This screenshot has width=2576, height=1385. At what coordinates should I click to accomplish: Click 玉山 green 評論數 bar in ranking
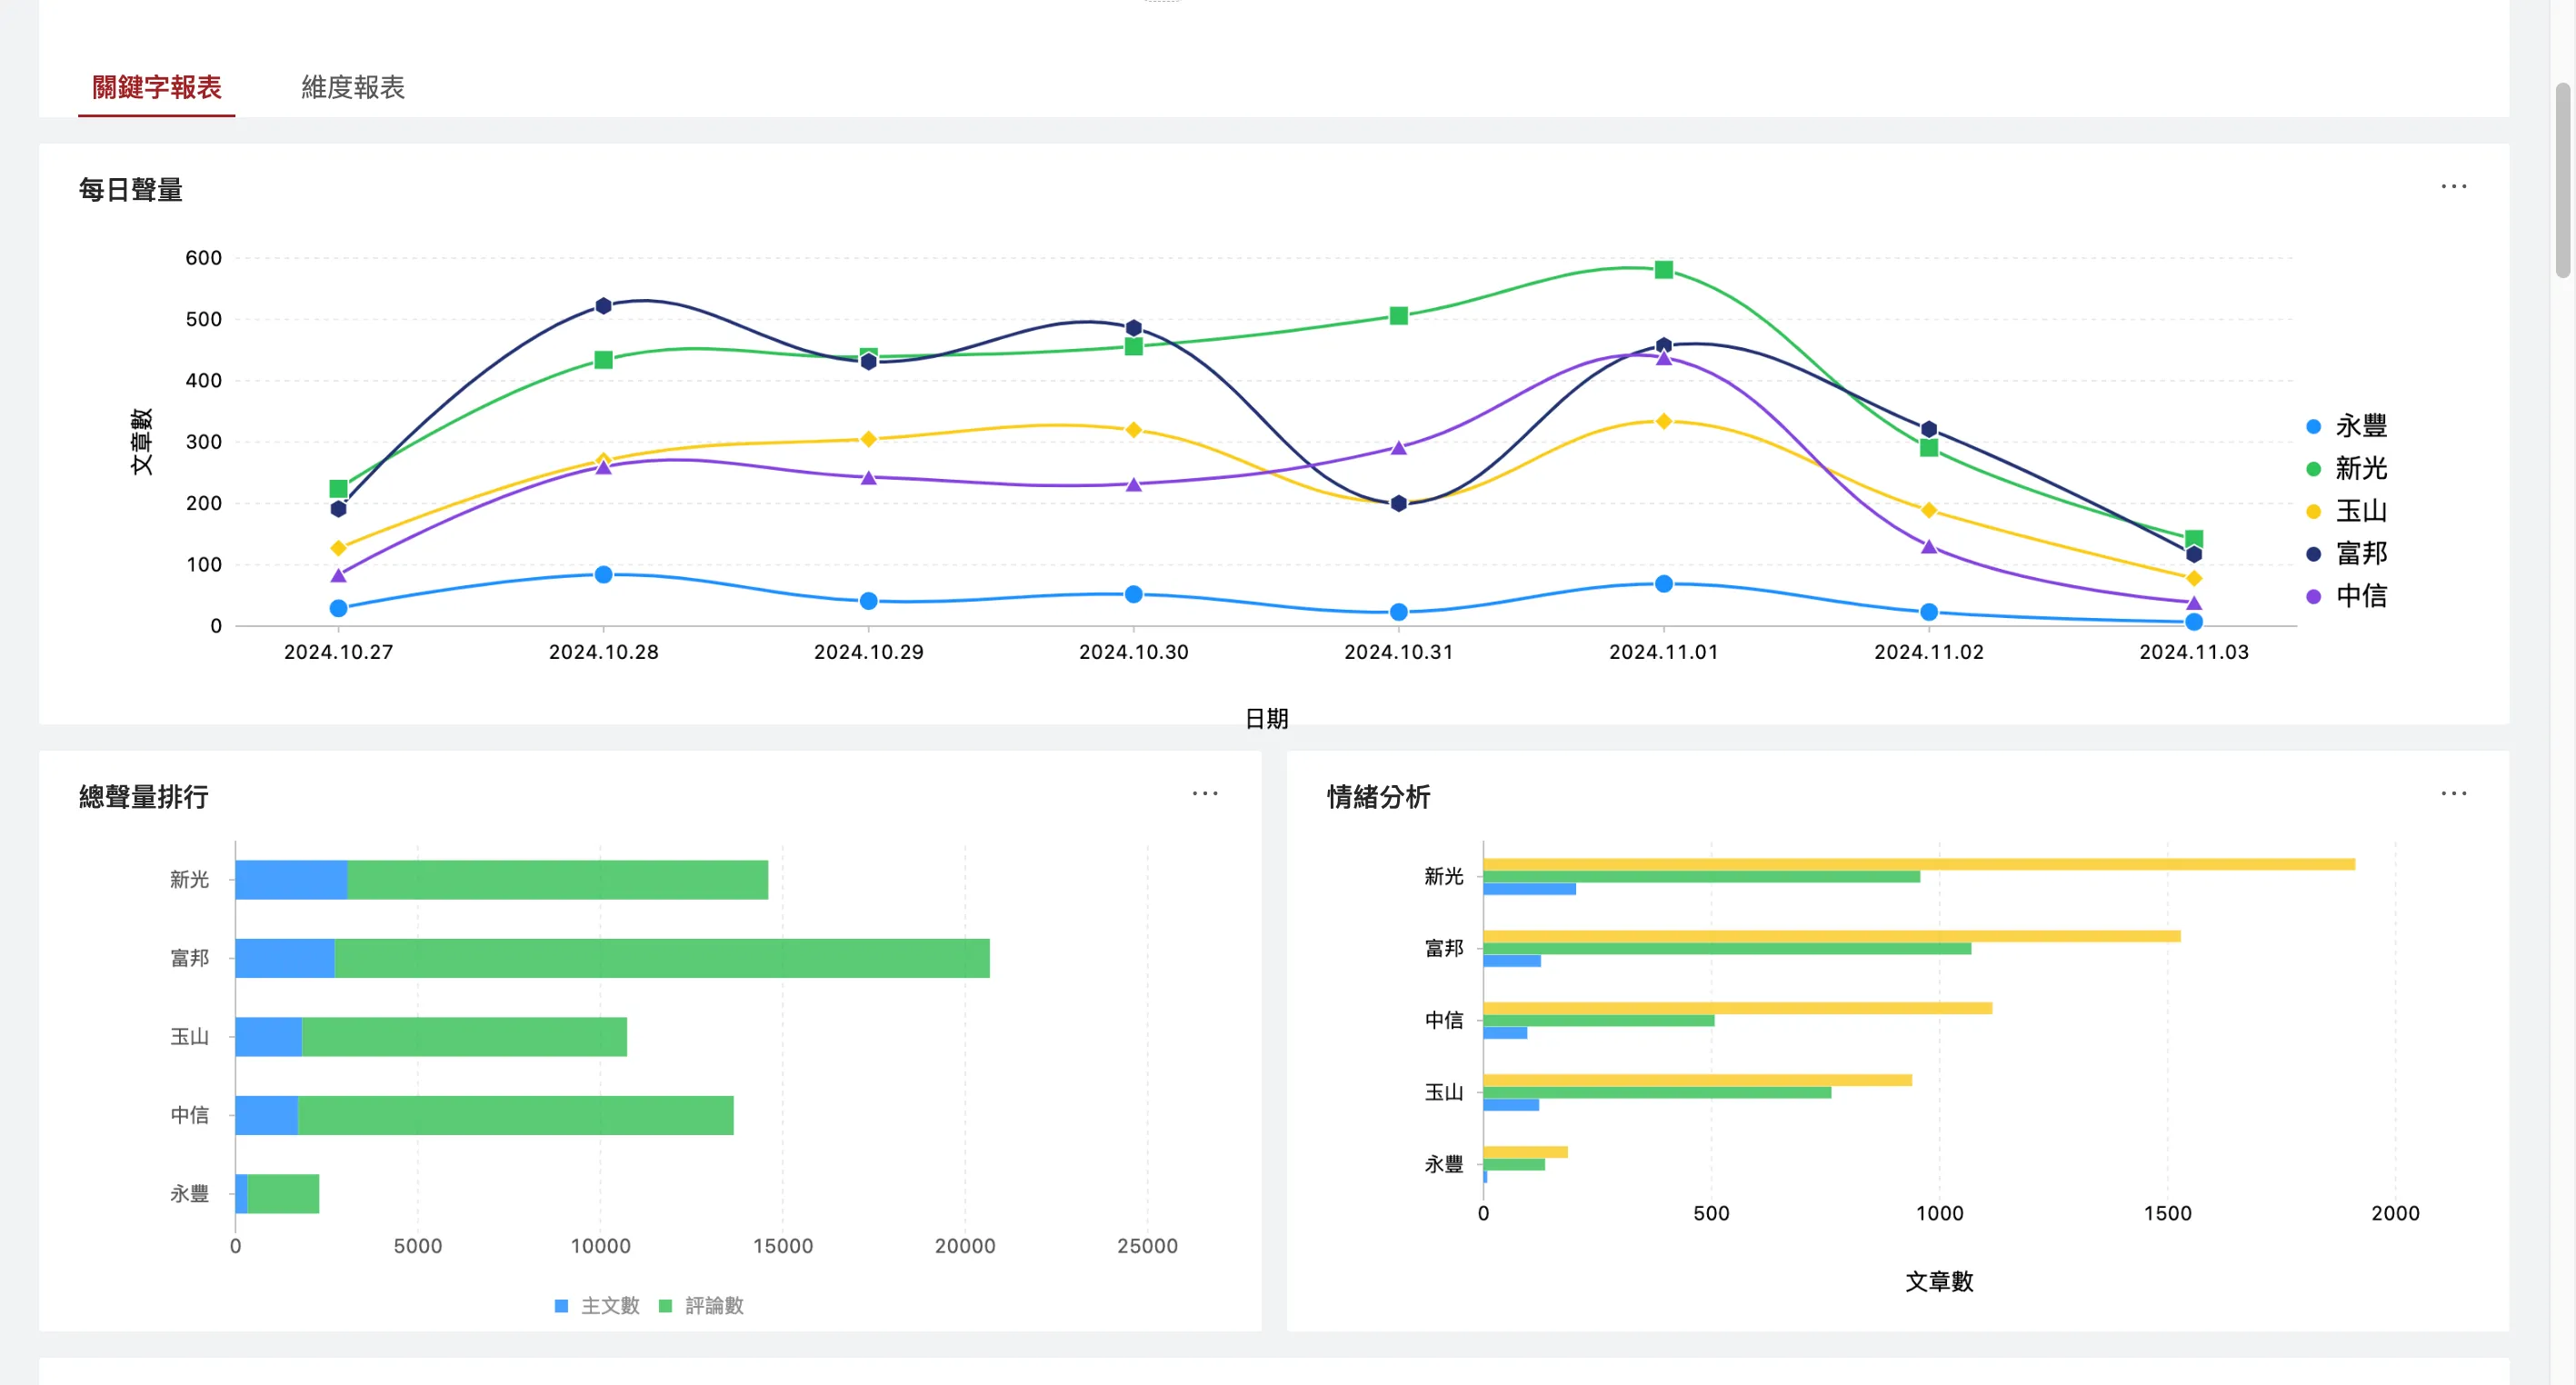464,1037
